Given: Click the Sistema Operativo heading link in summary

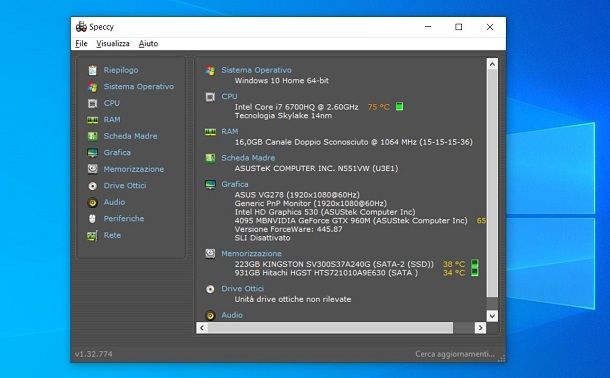Looking at the screenshot, I should (256, 70).
